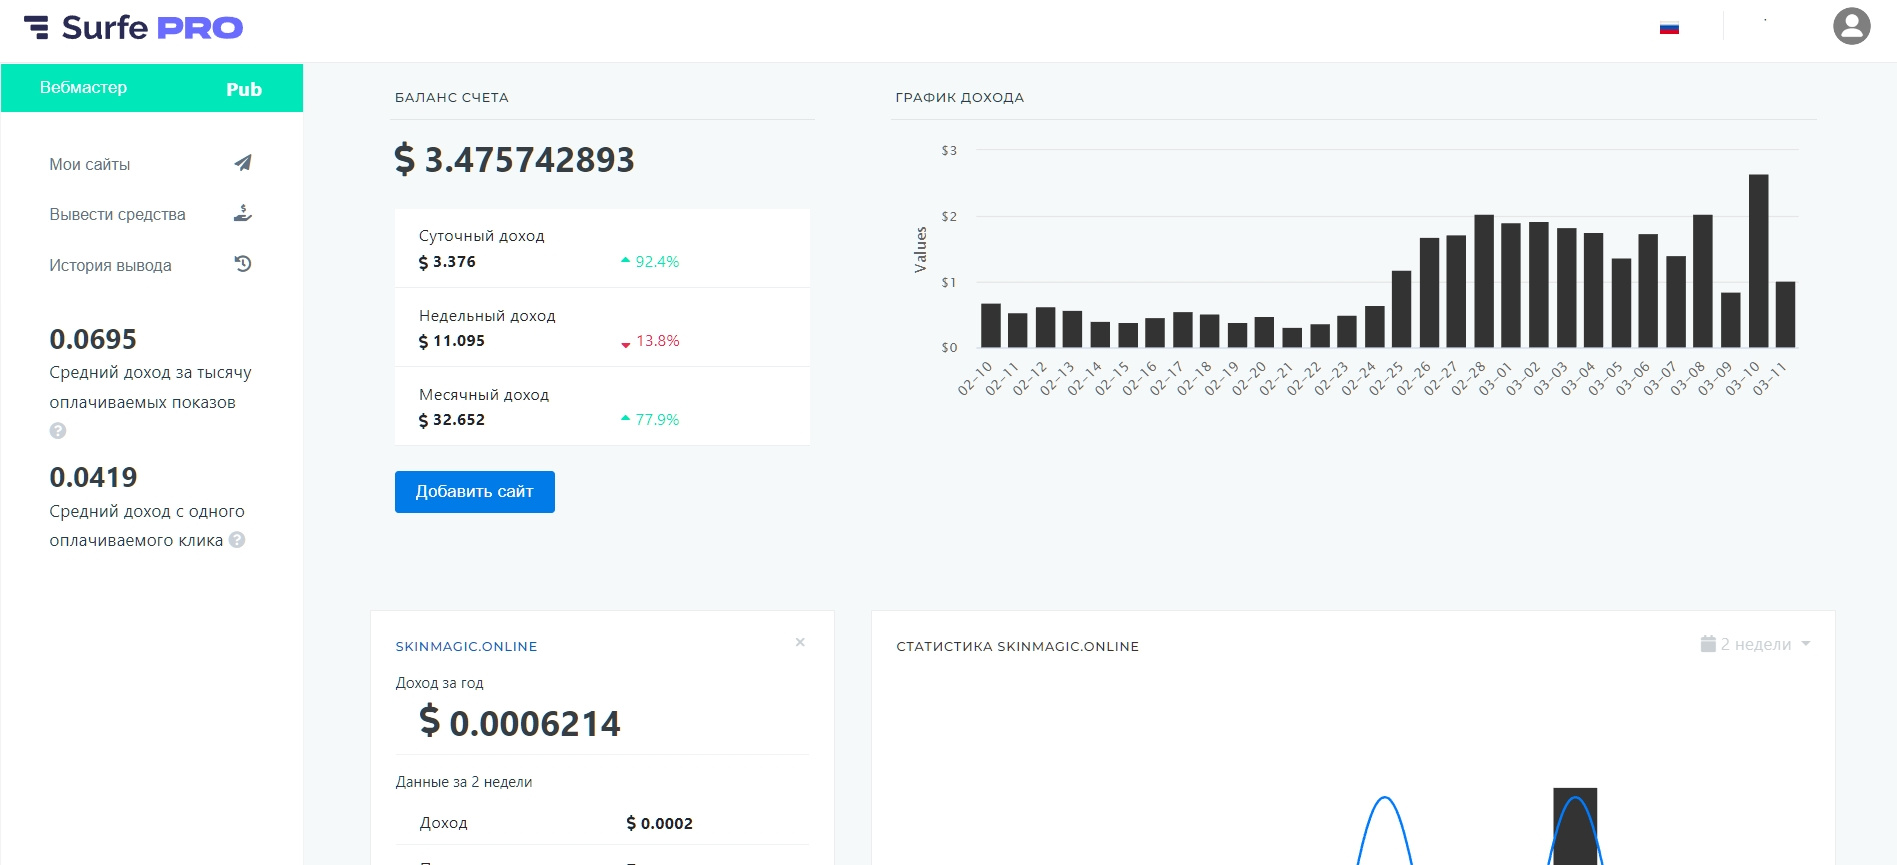Click the history clock icon beside История вывода
The width and height of the screenshot is (1897, 865).
243,264
